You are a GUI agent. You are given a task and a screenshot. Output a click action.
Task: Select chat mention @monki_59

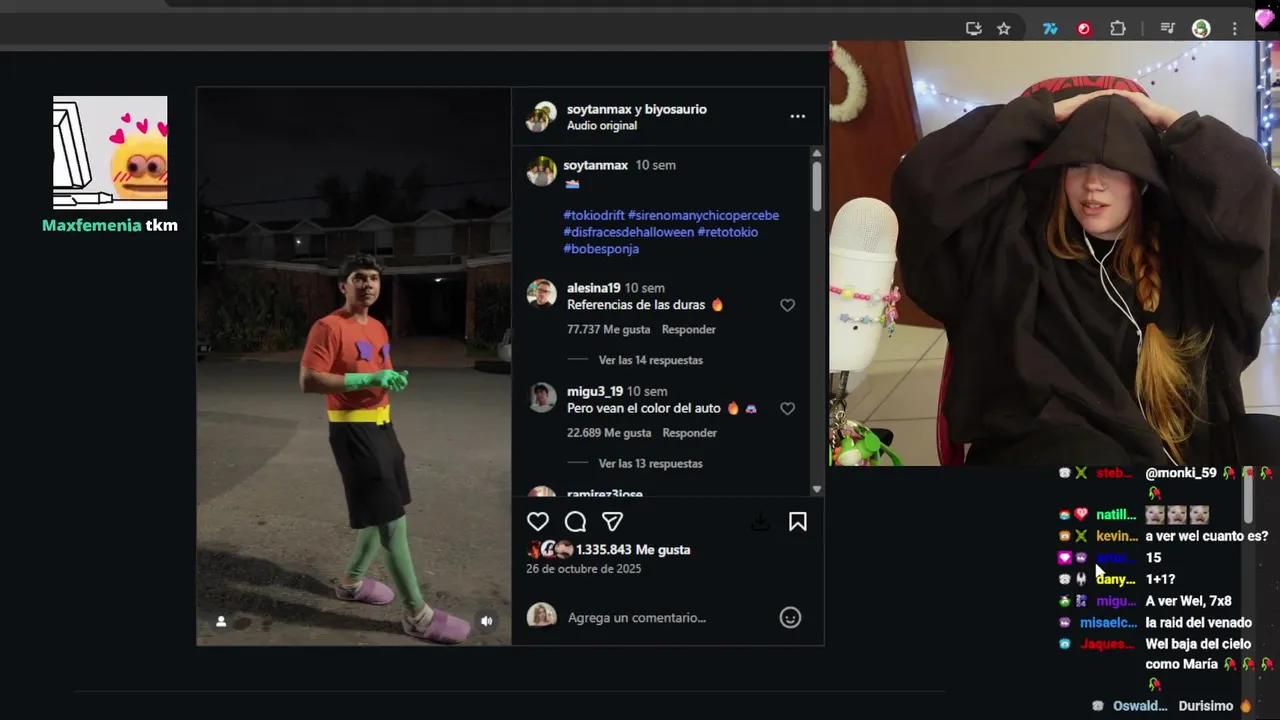click(1181, 473)
